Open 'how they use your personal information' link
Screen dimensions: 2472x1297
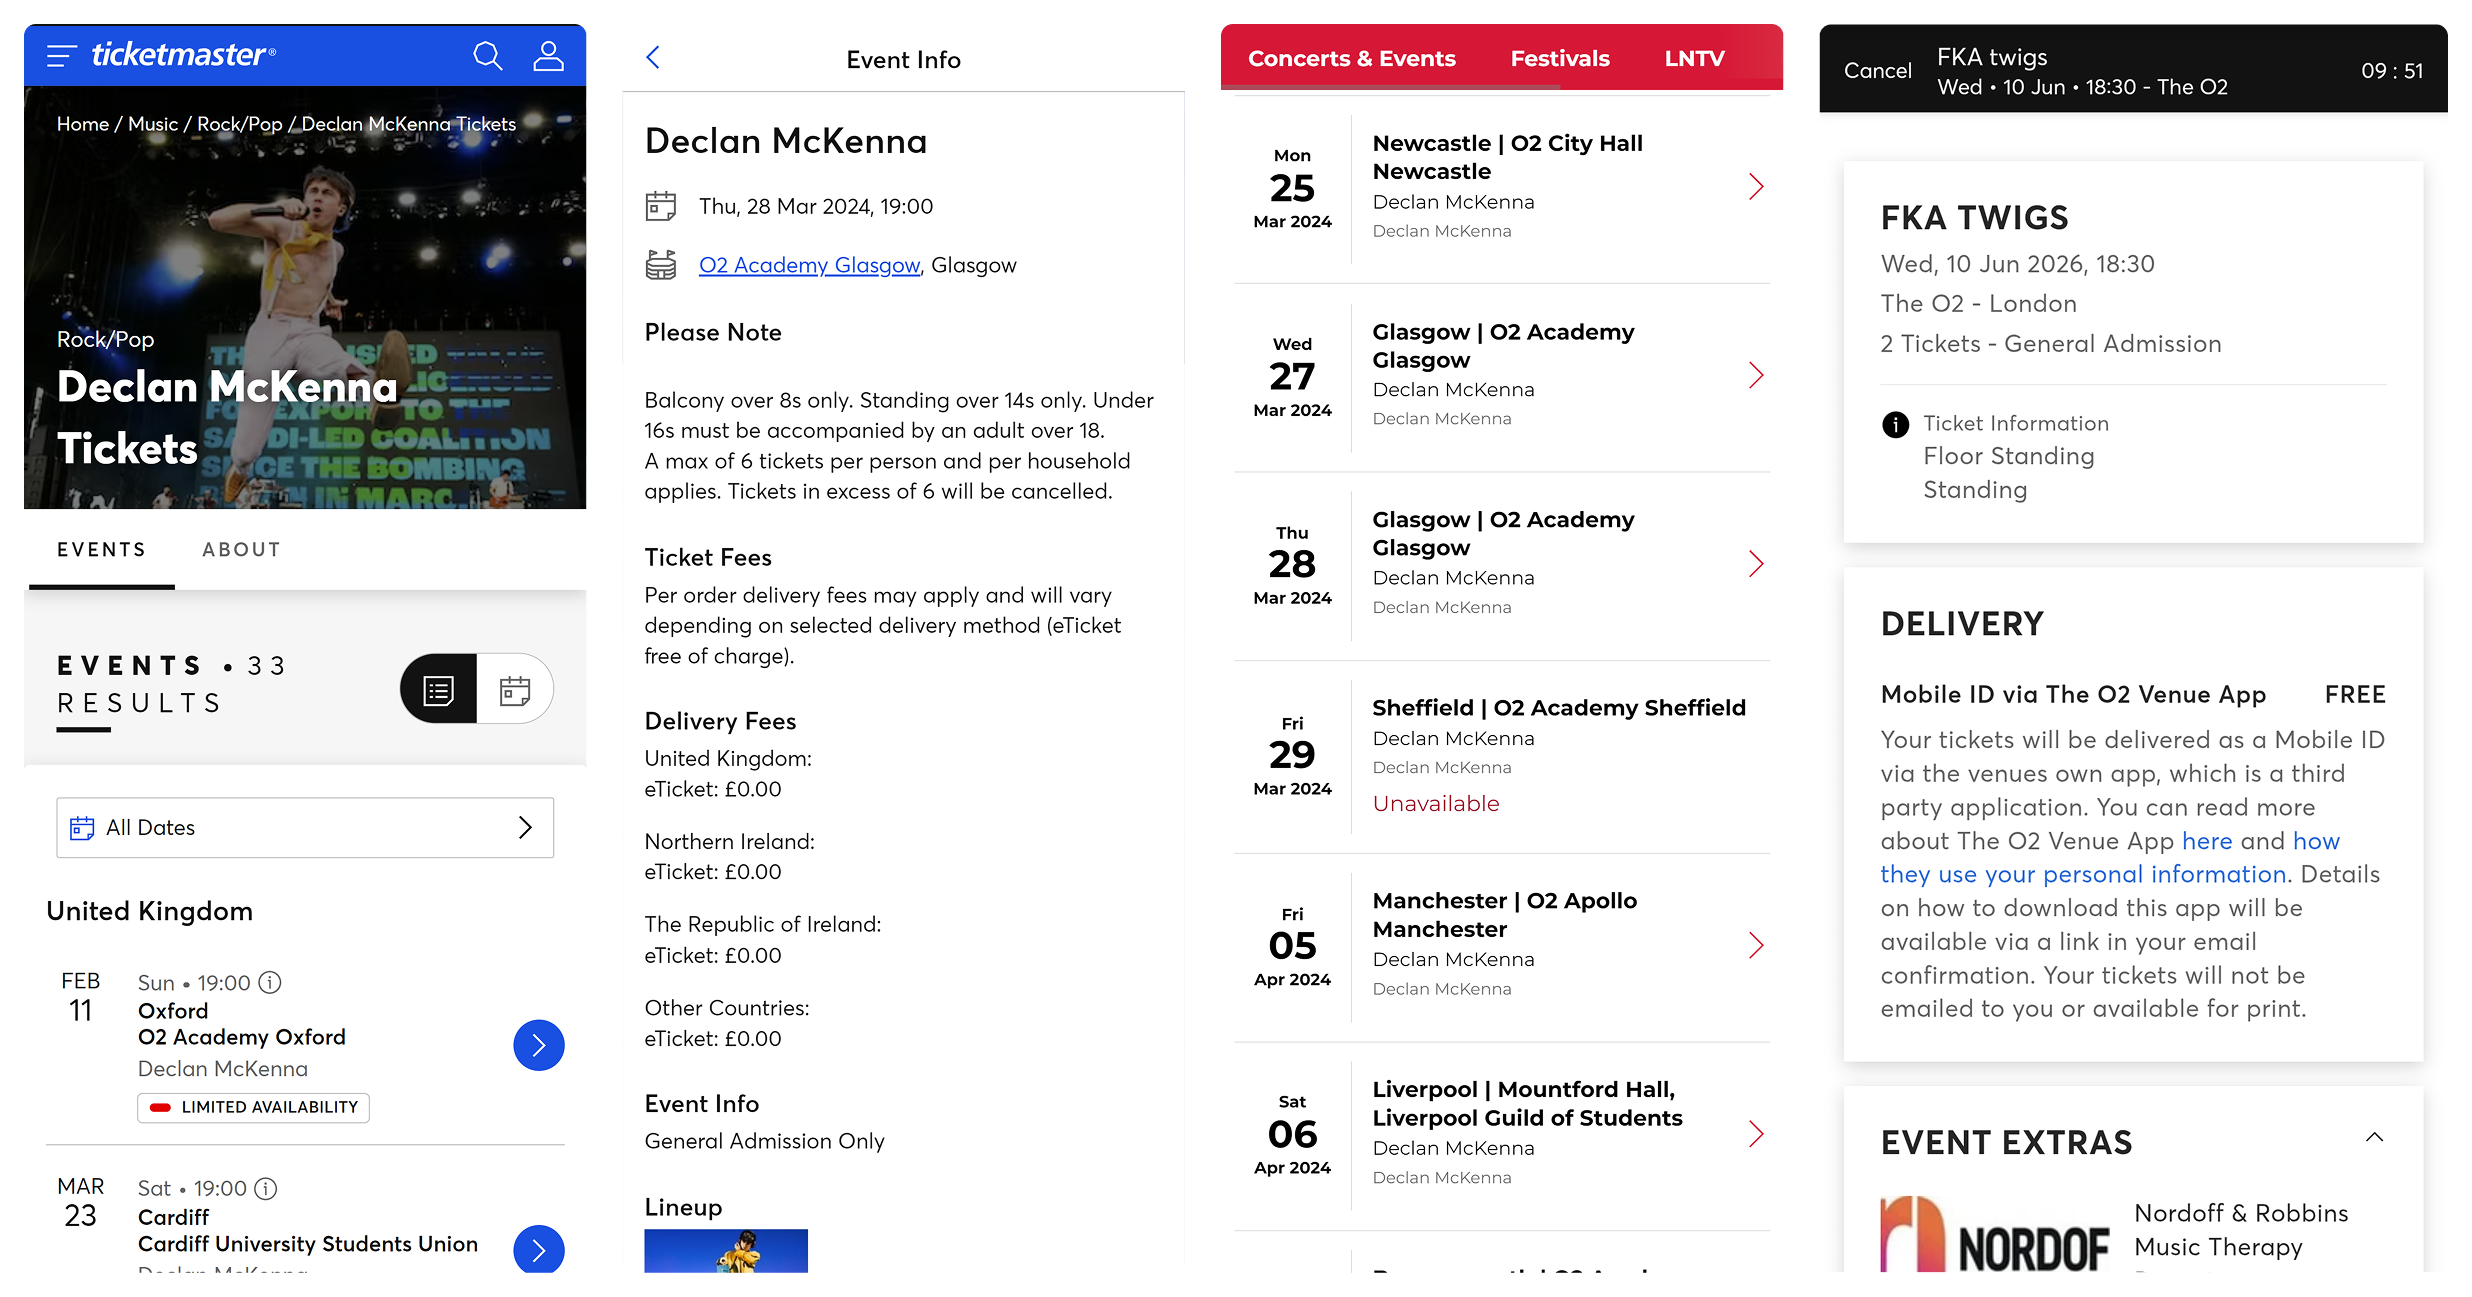[x=2110, y=858]
